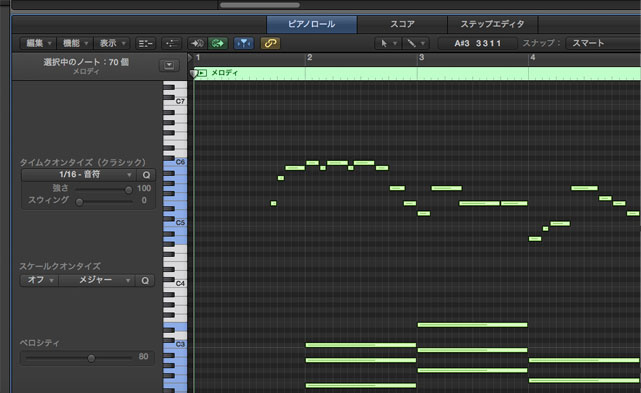Switch to the ピアノロール tab
Viewport: 641px width, 393px height.
pyautogui.click(x=312, y=24)
